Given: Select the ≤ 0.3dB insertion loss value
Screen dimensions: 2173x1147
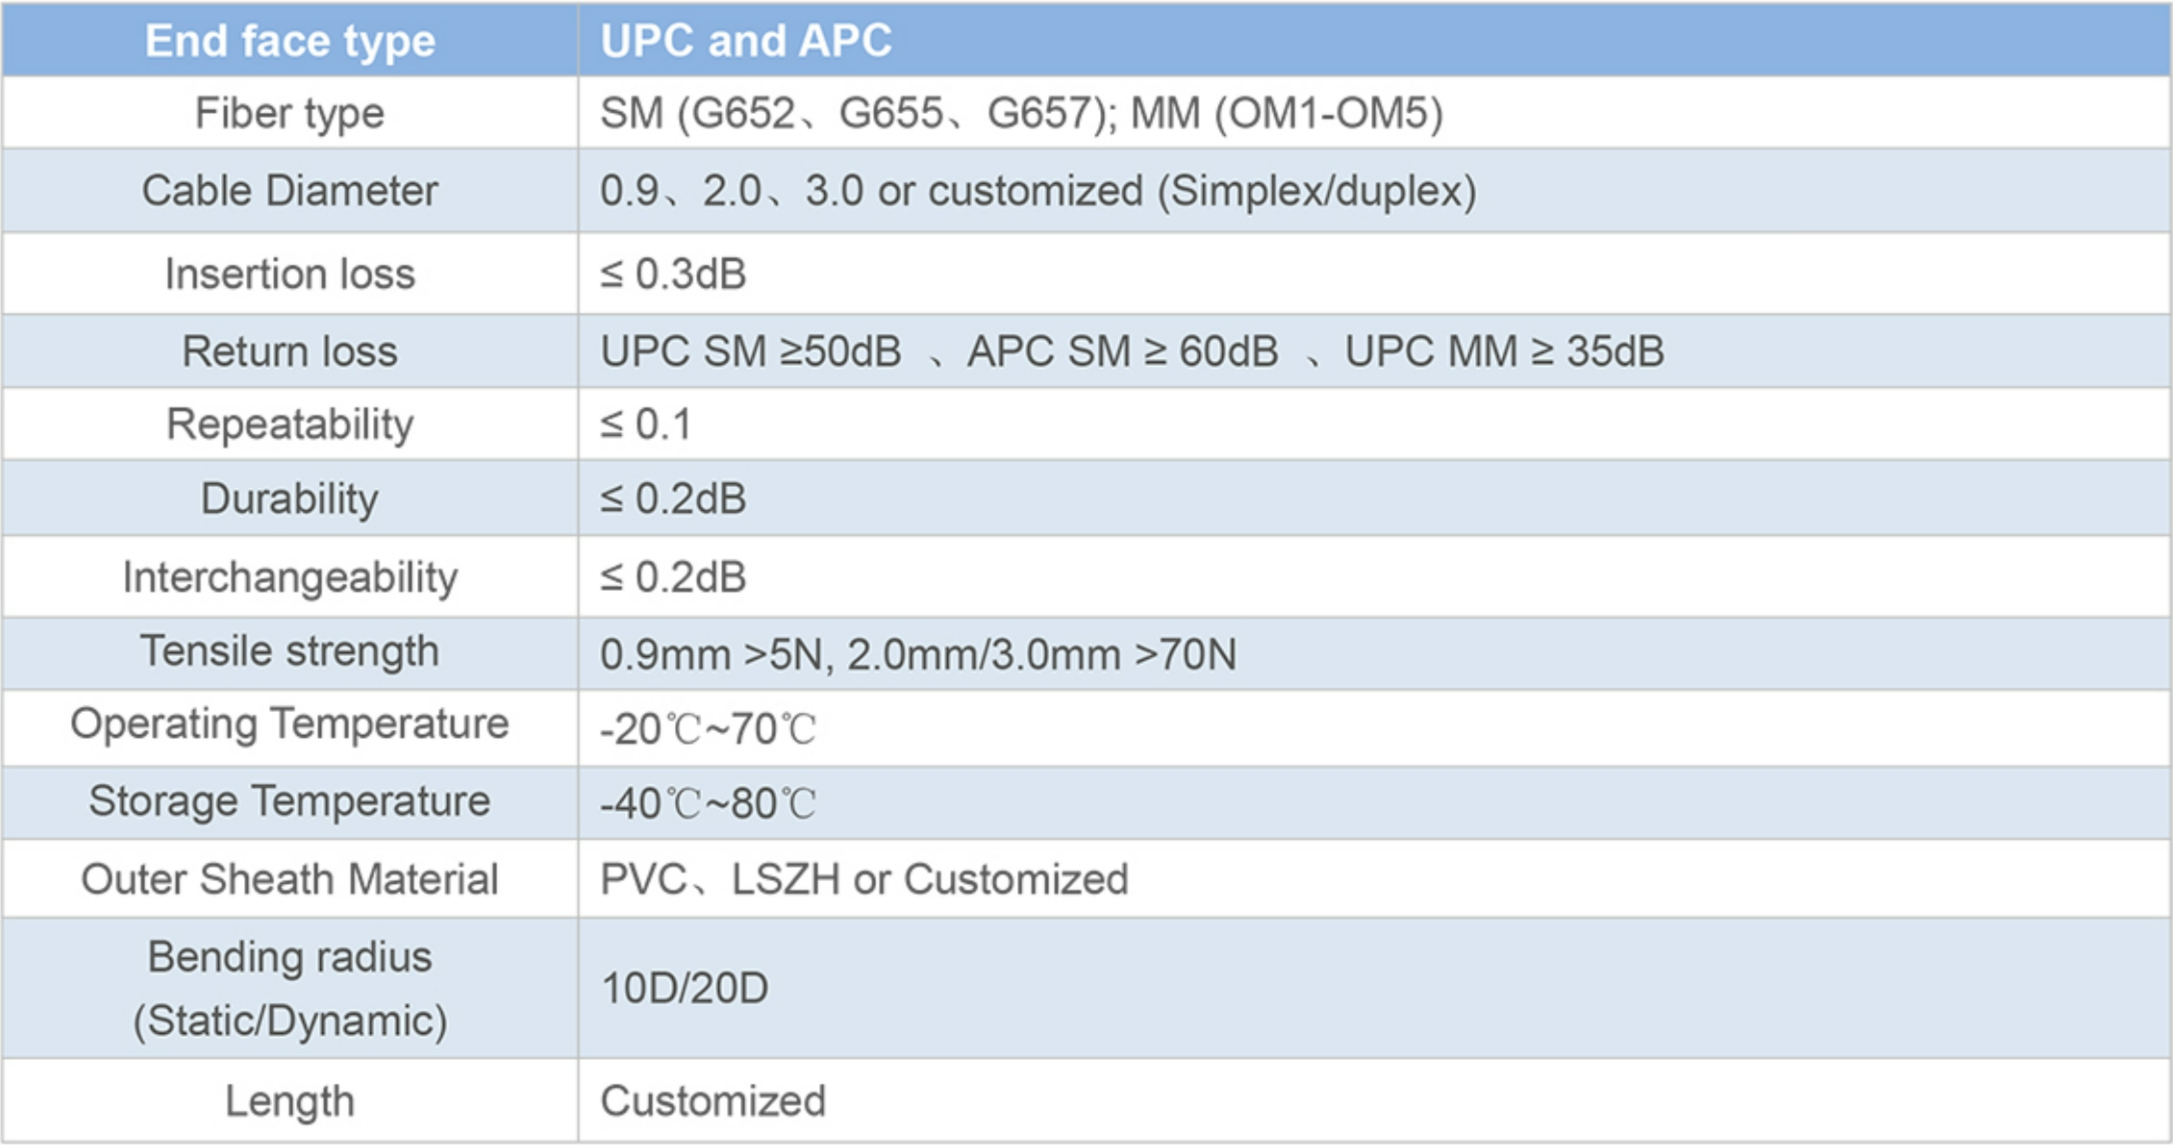Looking at the screenshot, I should [673, 273].
